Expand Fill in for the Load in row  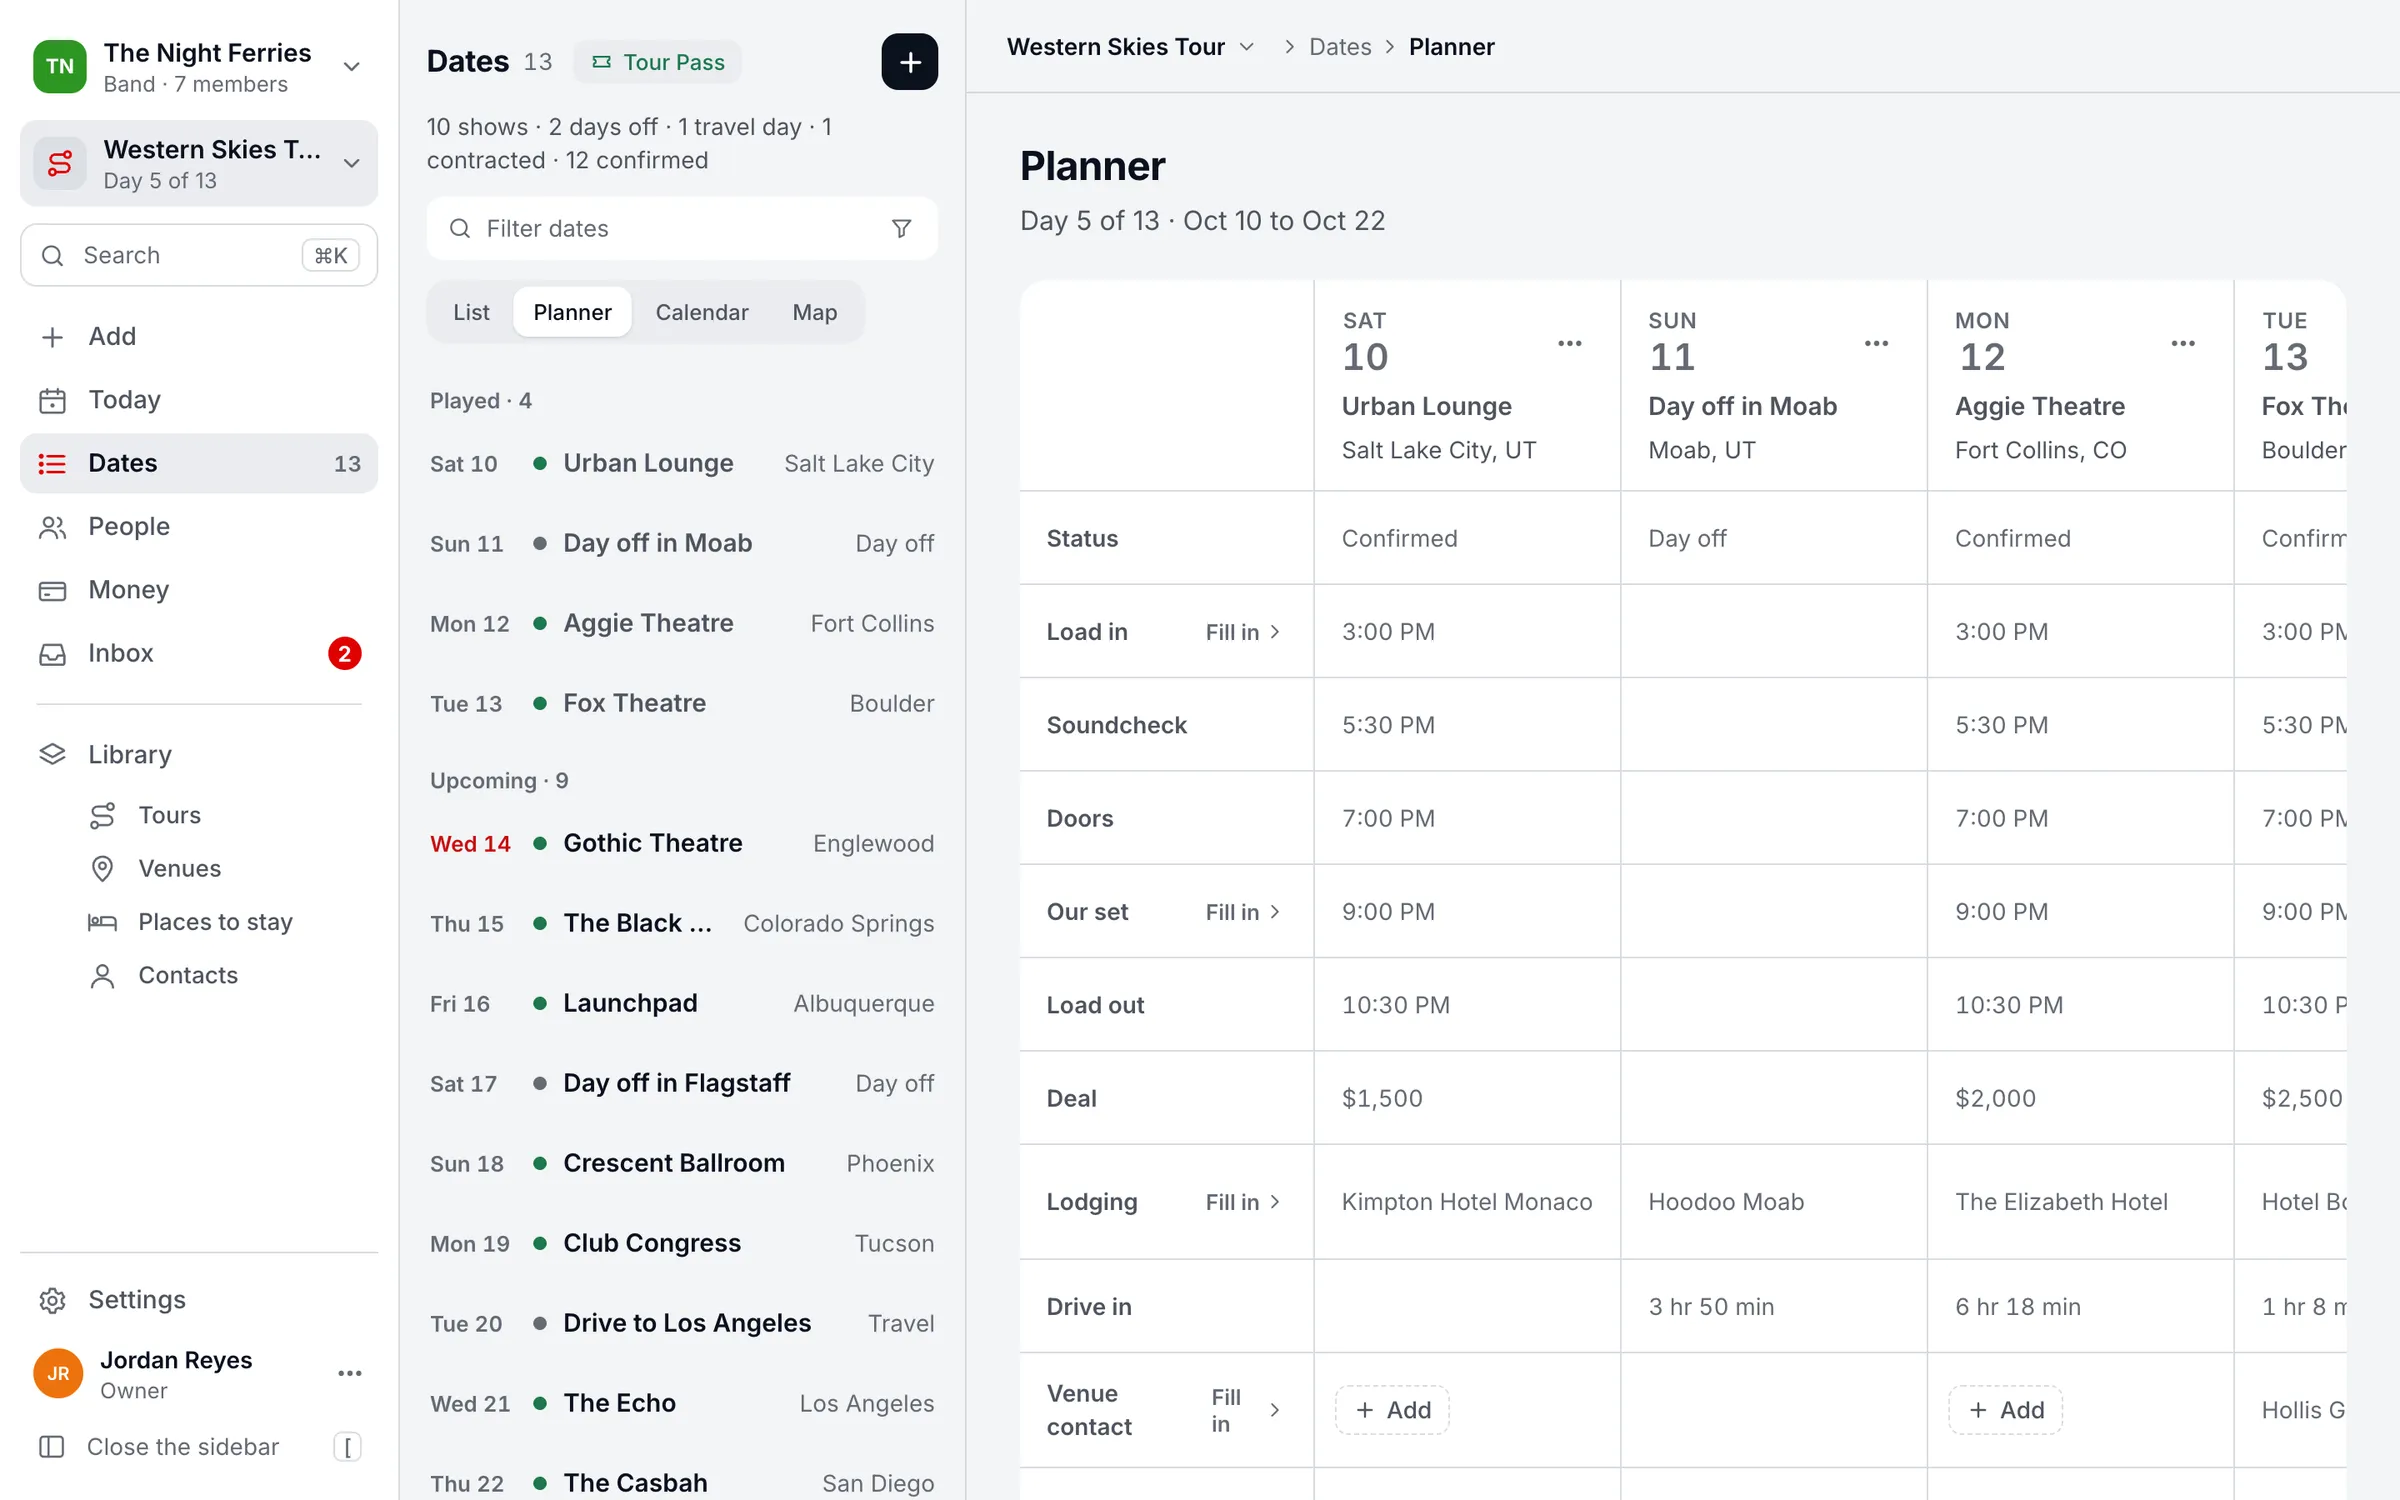point(1243,632)
